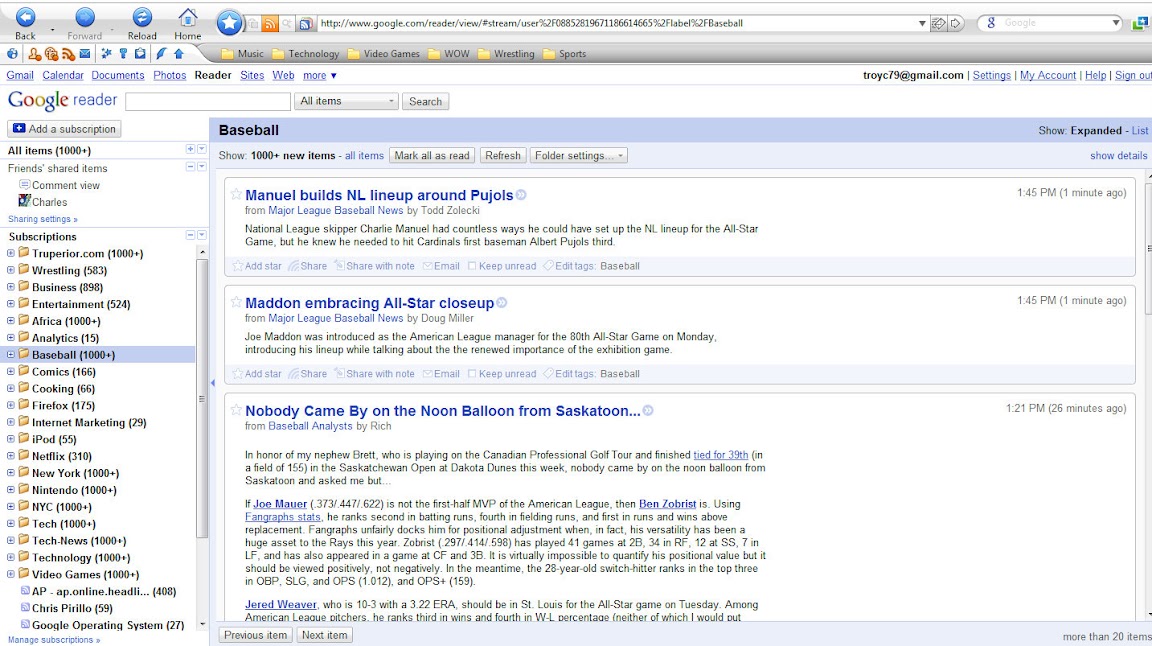Viewport: 1152px width, 646px height.
Task: Share with note on the Maddon article
Action: click(374, 373)
